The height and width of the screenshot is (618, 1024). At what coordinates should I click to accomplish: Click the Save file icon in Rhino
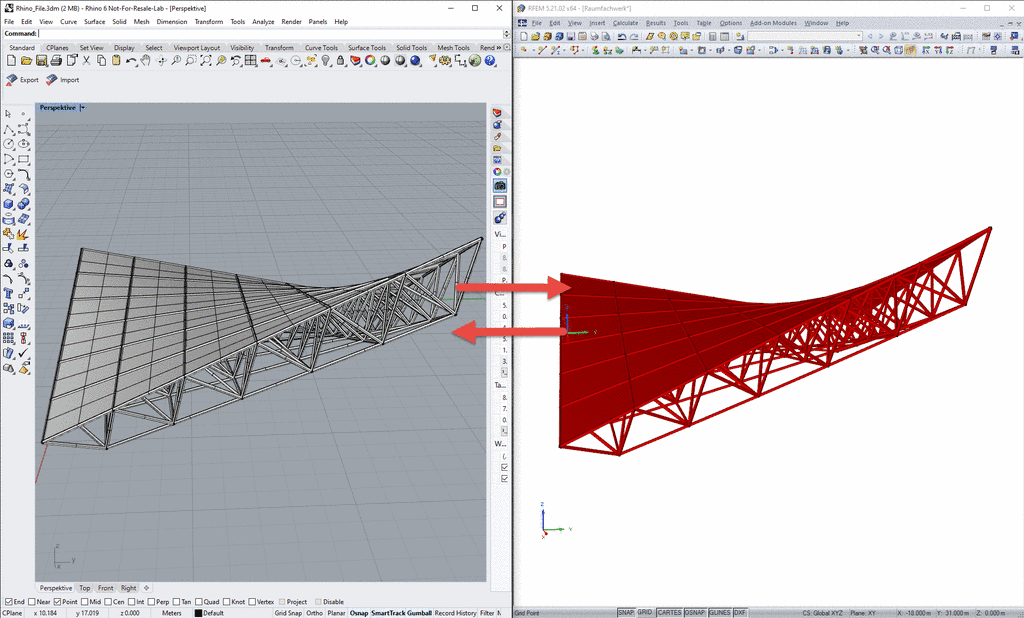coord(41,61)
